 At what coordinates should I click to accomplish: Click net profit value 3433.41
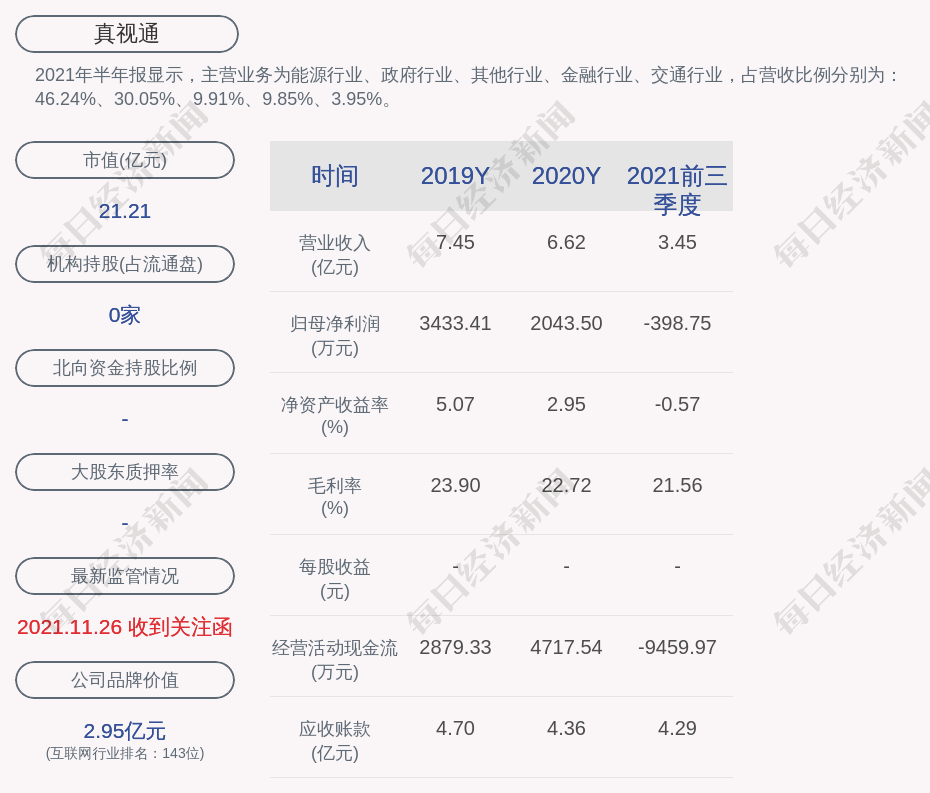(x=455, y=323)
